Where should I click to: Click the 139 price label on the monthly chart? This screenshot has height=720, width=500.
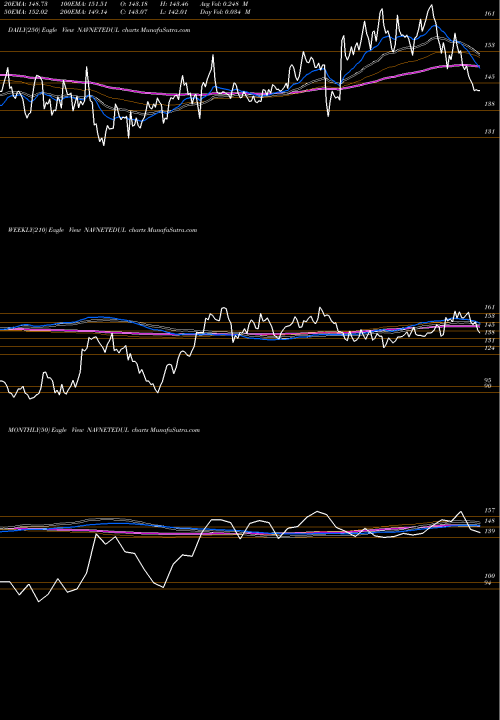click(489, 531)
